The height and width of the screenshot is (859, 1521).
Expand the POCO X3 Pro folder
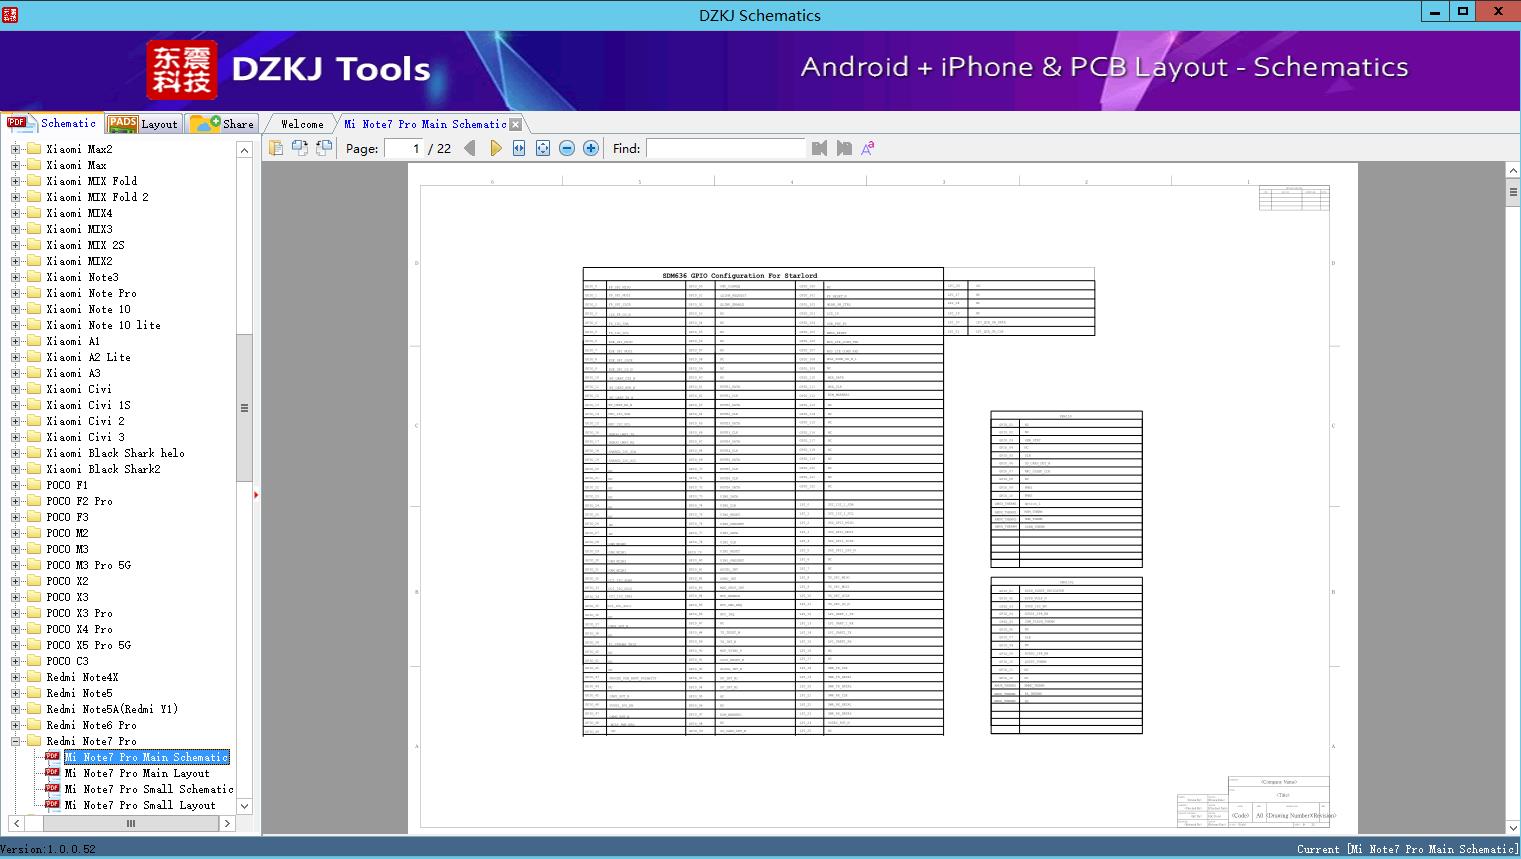(15, 613)
